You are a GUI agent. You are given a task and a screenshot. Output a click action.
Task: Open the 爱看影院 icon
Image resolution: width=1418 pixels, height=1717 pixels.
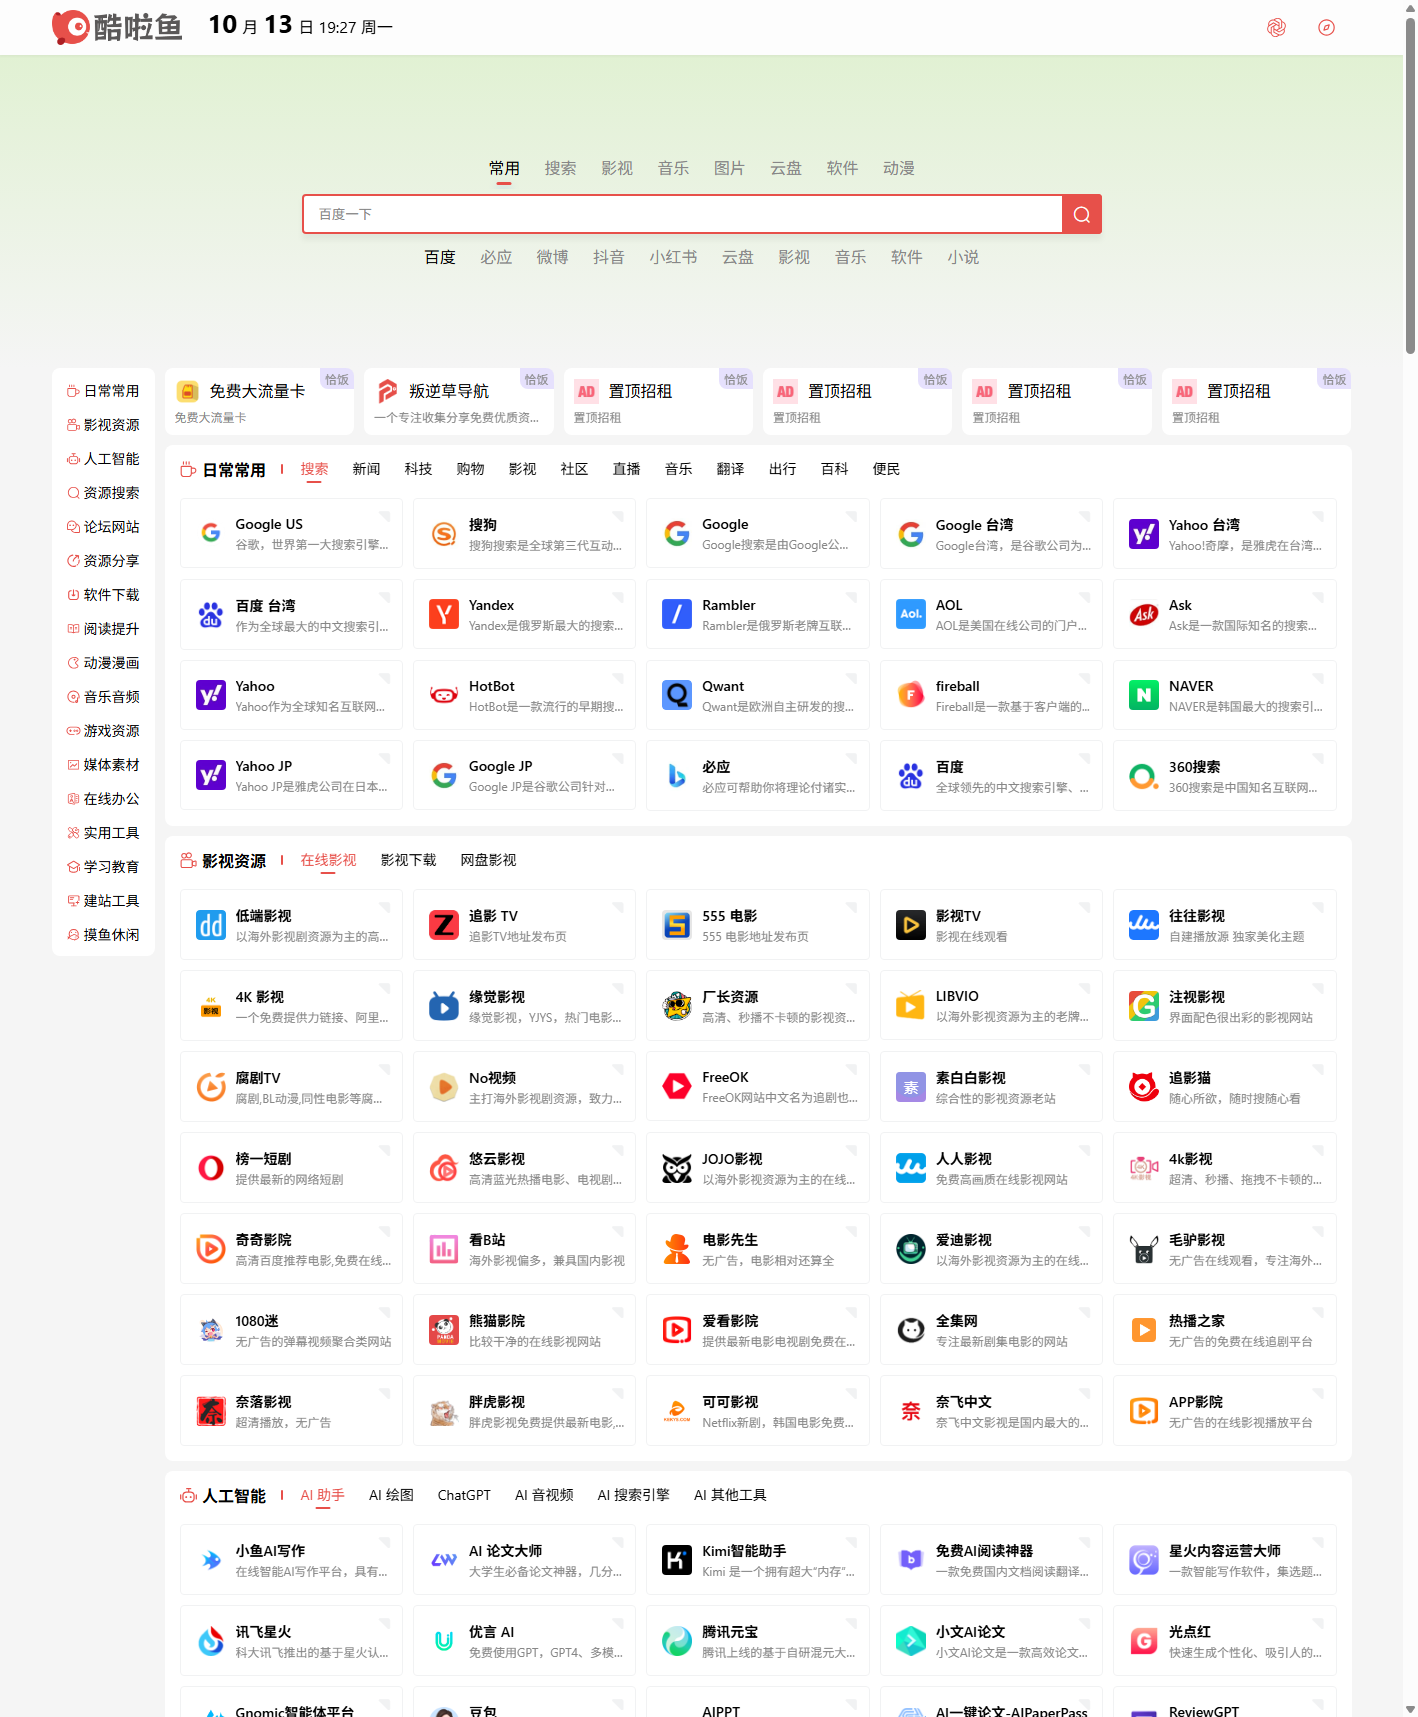tap(677, 1329)
